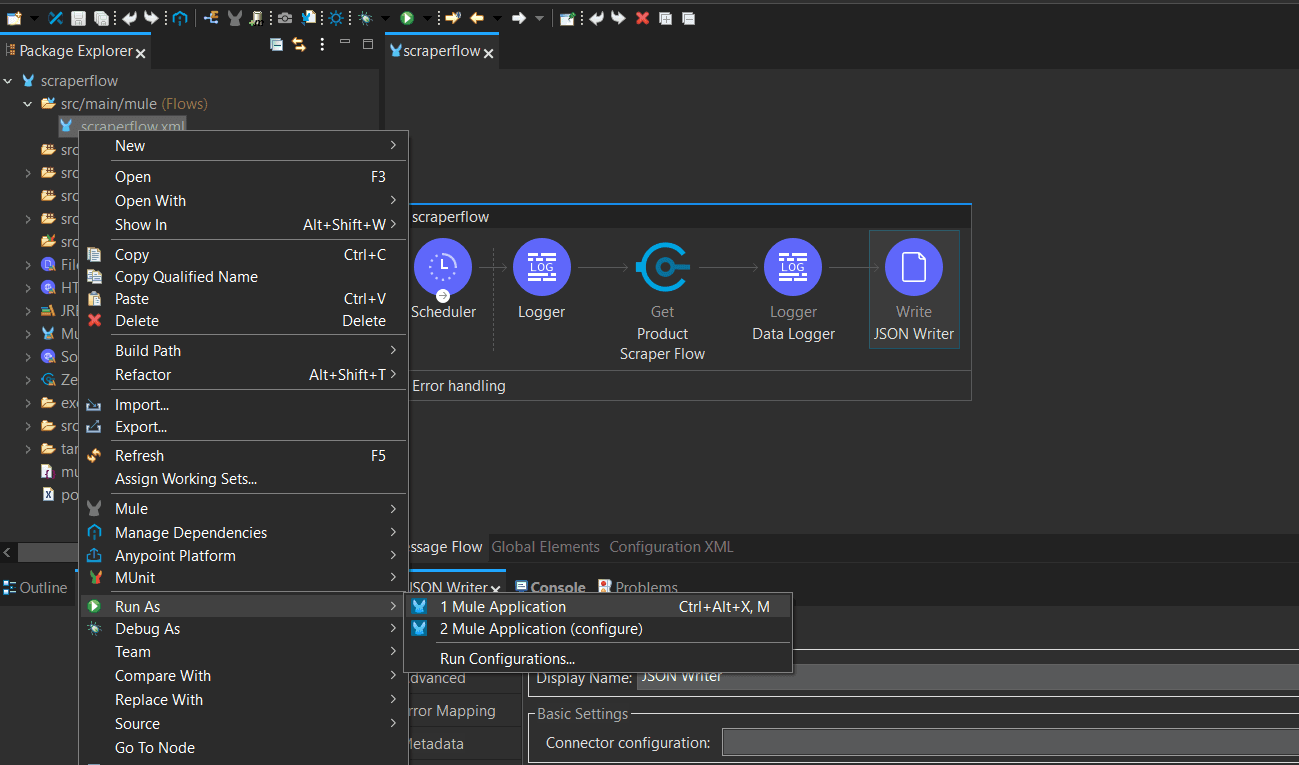
Task: Open the Team submenu
Action: [x=245, y=652]
